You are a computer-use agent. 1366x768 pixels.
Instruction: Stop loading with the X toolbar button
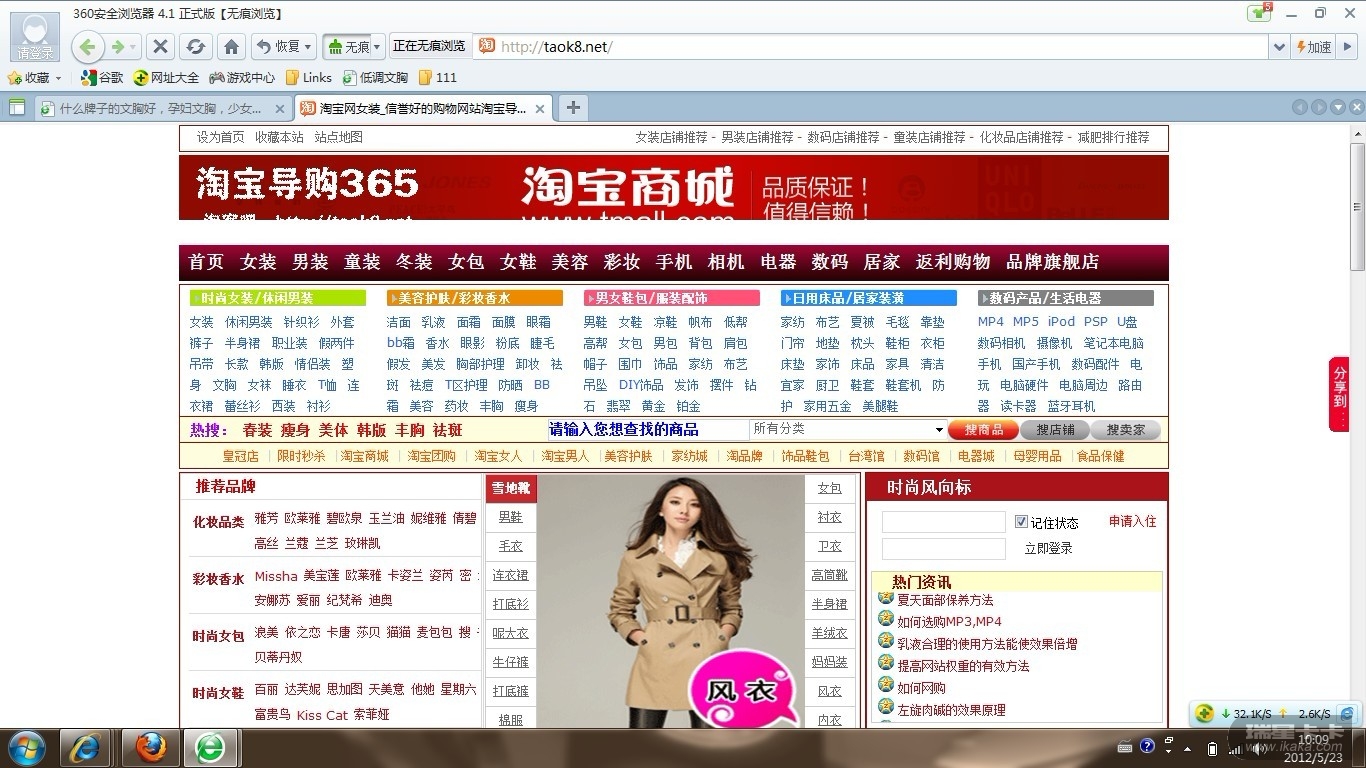pyautogui.click(x=160, y=46)
